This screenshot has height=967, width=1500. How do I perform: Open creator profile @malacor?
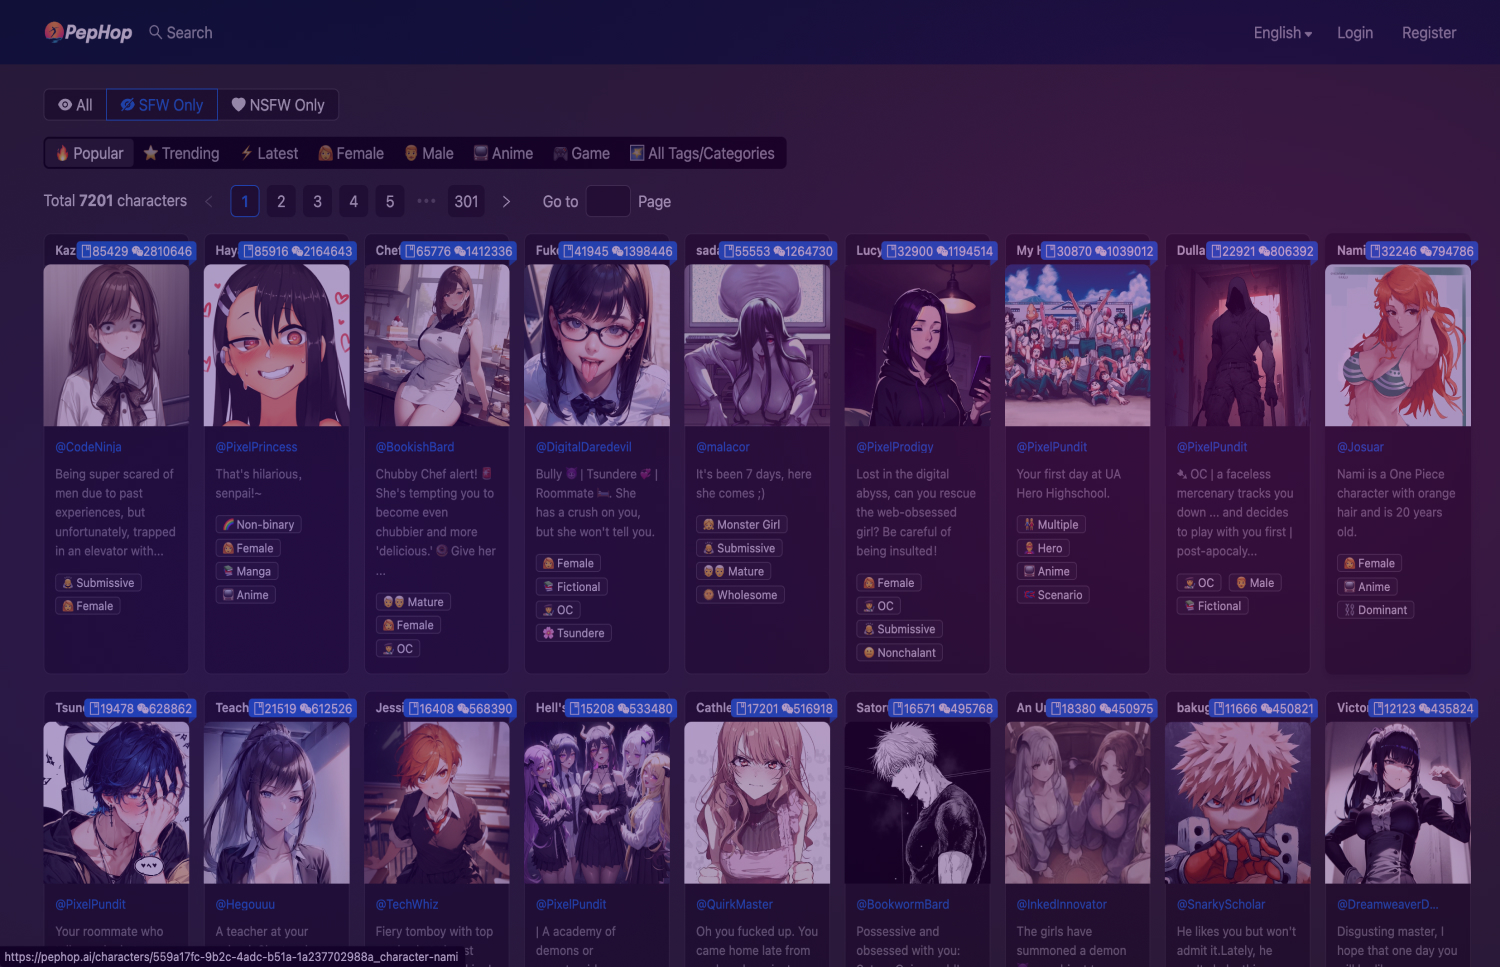click(x=723, y=447)
